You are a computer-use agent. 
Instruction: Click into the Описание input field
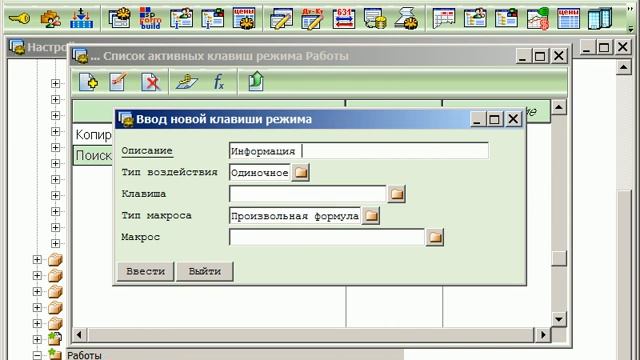[359, 151]
